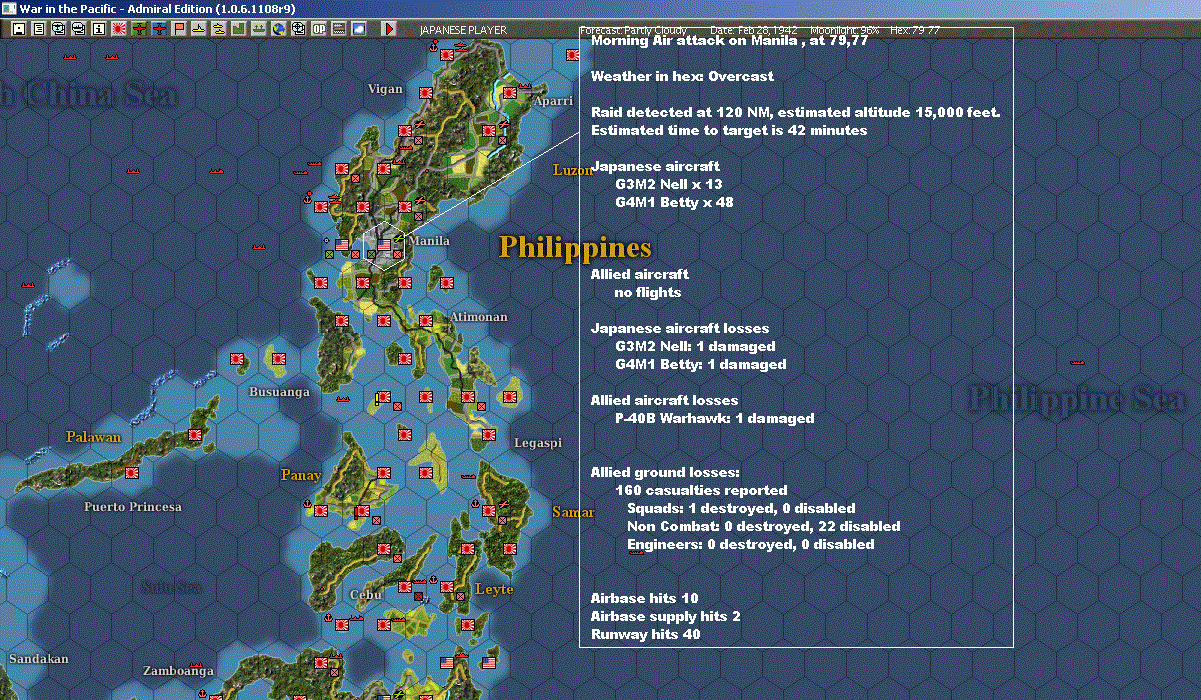The height and width of the screenshot is (700, 1201).
Task: Click the 'Palawan' island label
Action: [x=93, y=437]
